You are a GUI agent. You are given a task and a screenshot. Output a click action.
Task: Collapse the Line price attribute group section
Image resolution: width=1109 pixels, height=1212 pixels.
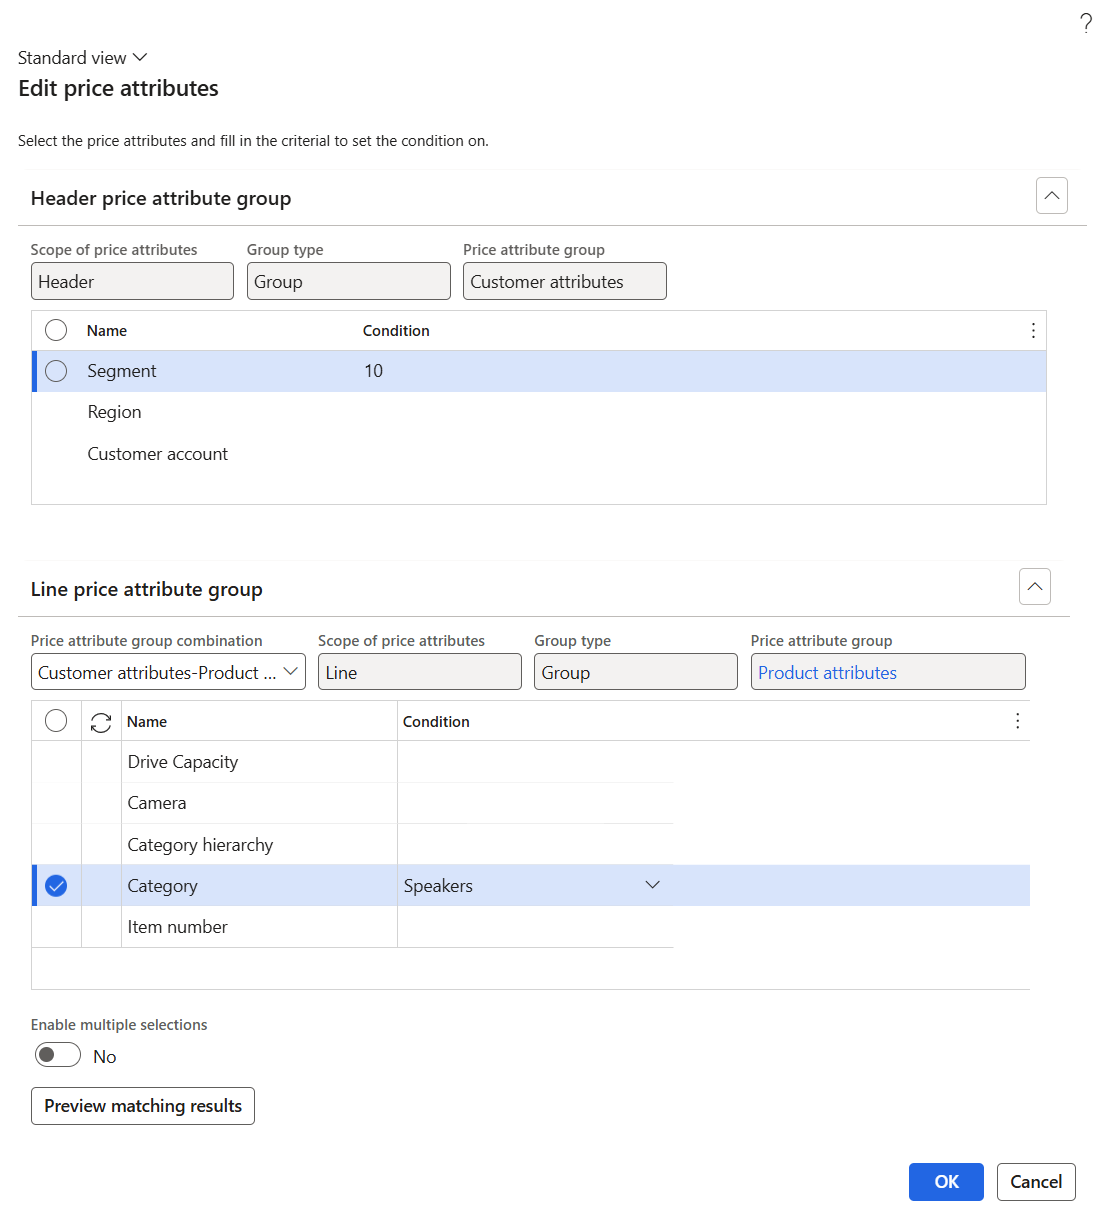coord(1035,587)
